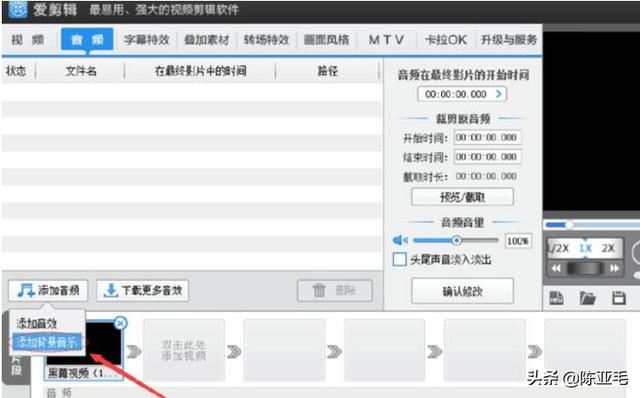
Task: Open the 画面风格 tab
Action: (x=326, y=40)
